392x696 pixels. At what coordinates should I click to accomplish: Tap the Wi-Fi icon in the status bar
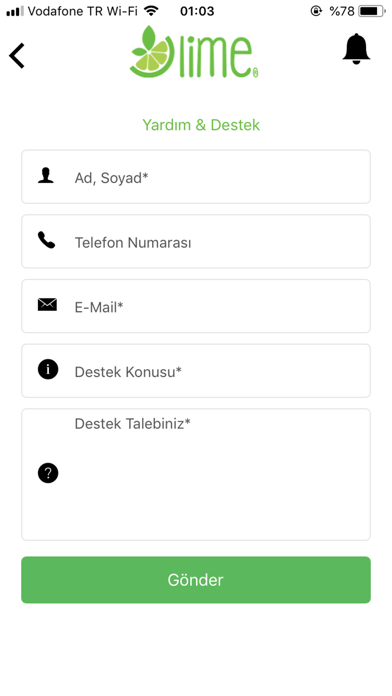tap(151, 11)
